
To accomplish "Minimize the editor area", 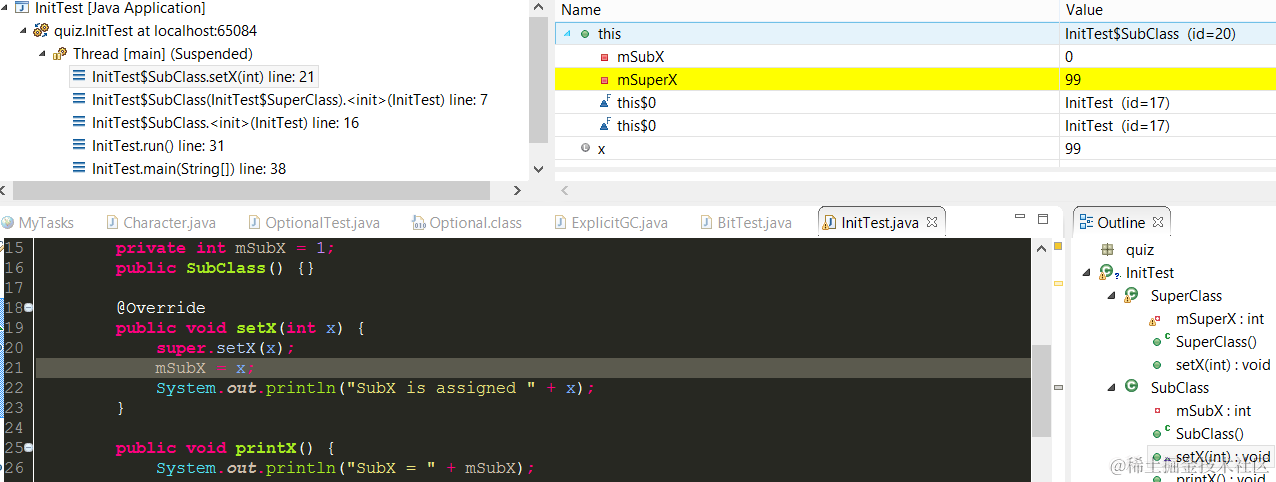I will (1020, 217).
